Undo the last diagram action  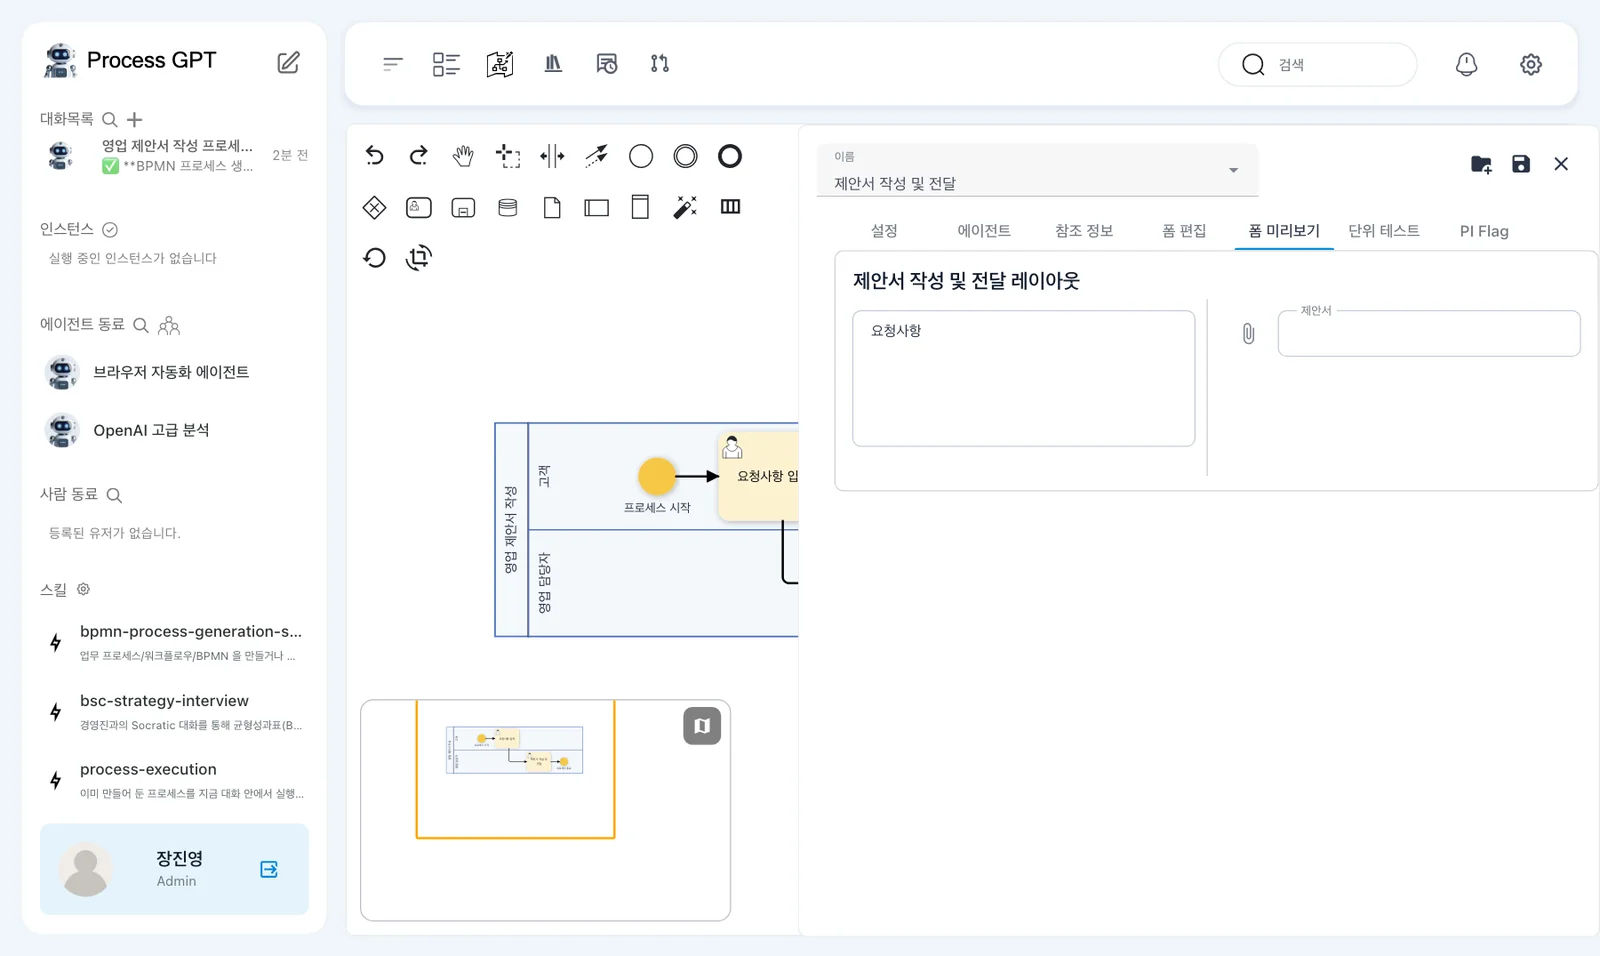point(374,156)
